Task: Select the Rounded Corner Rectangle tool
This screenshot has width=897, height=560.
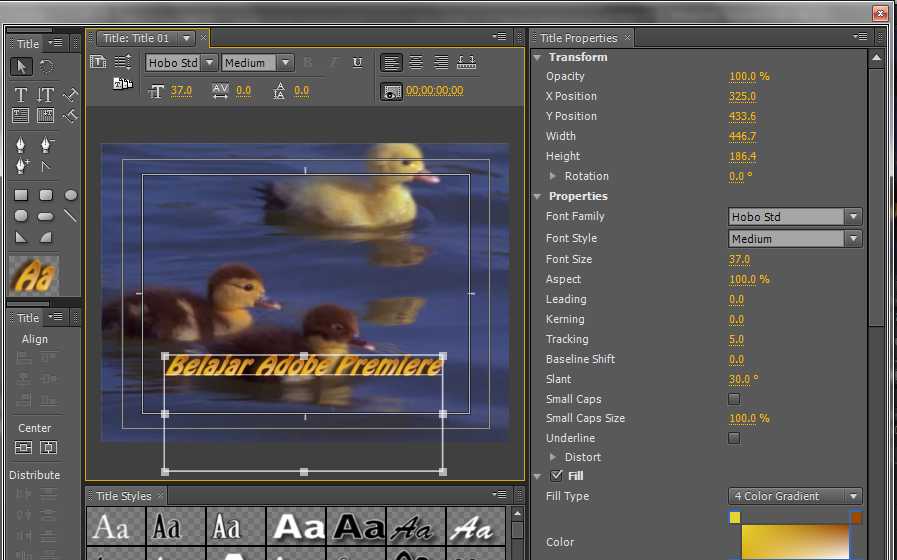Action: [x=46, y=195]
